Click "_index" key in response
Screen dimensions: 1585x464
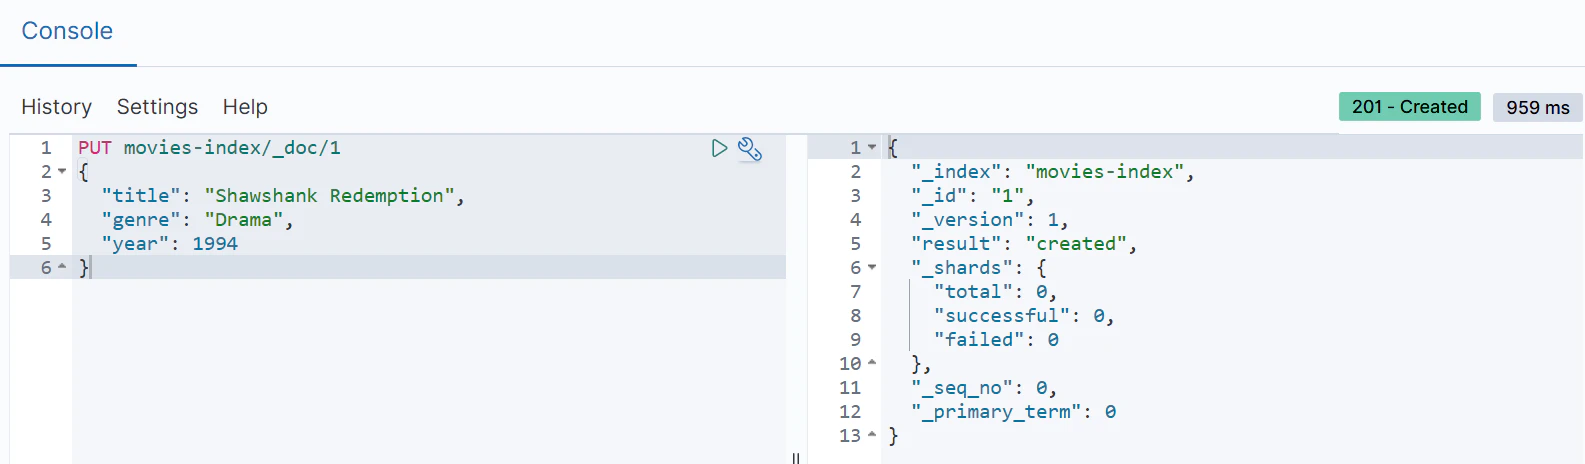pos(956,172)
